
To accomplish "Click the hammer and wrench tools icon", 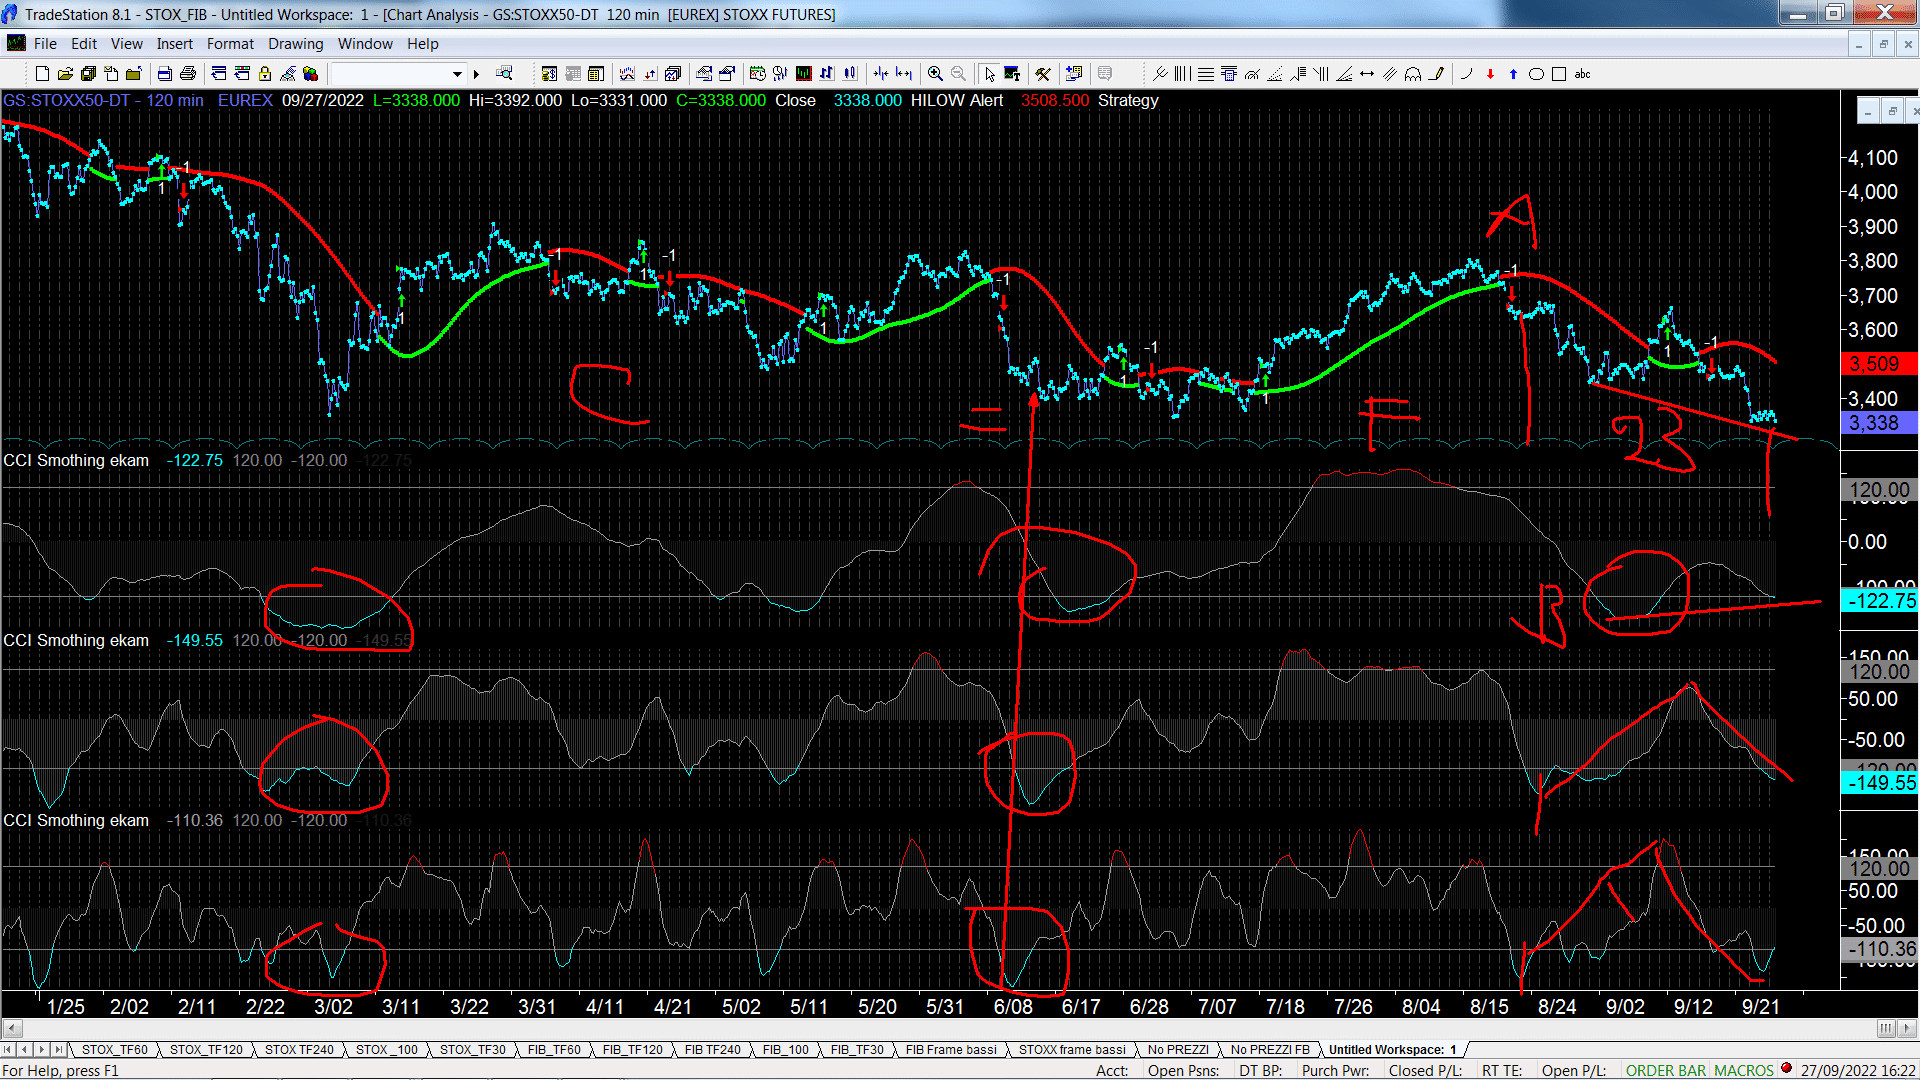I will (1043, 74).
